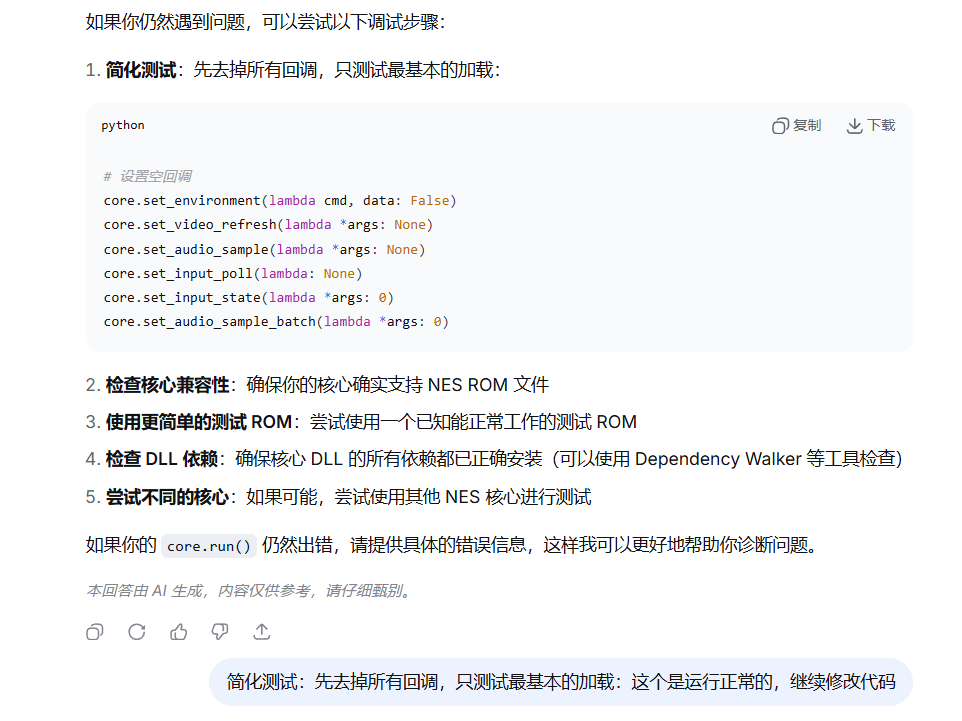Give the answer a thumbs down
This screenshot has width=962, height=721.
220,631
